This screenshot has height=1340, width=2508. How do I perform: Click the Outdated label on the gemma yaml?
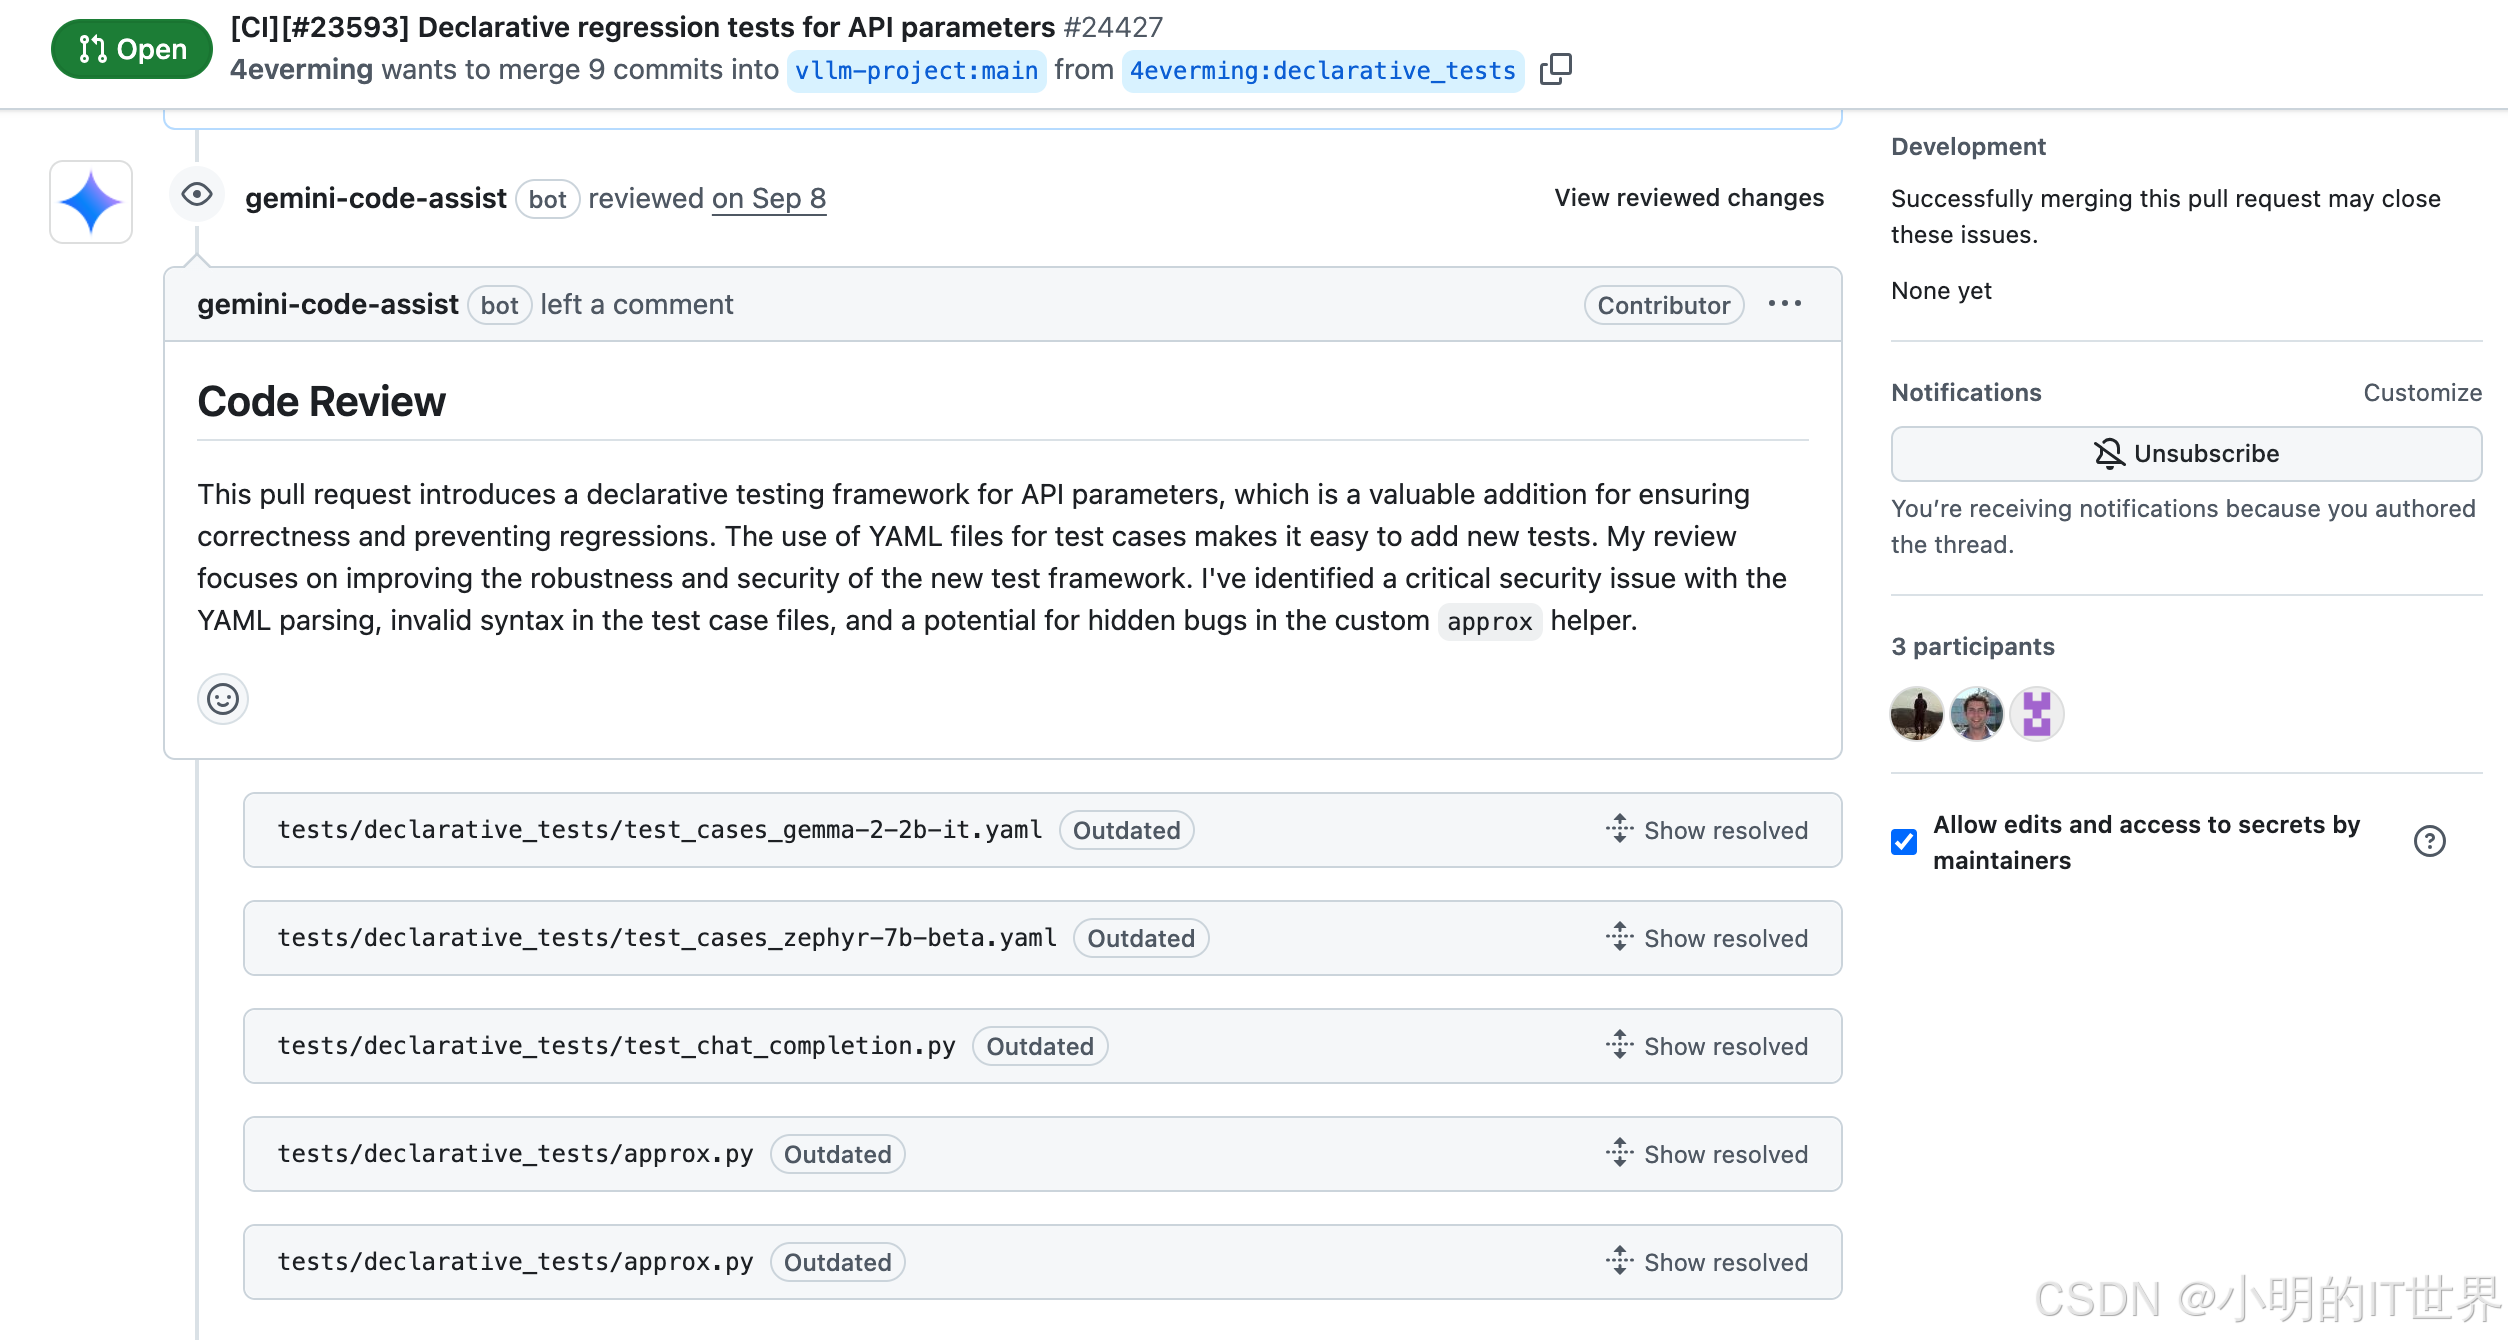point(1127,830)
